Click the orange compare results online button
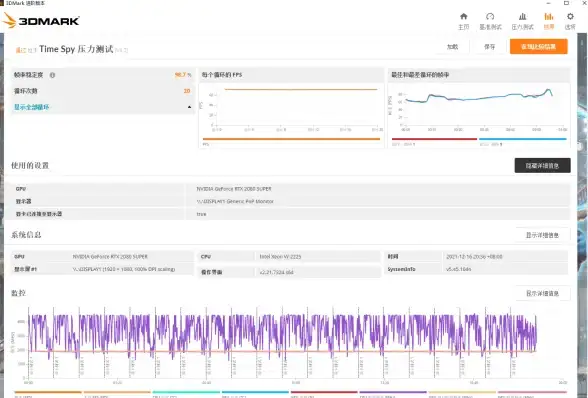Screen dimensions: 588x398 [x=538, y=47]
